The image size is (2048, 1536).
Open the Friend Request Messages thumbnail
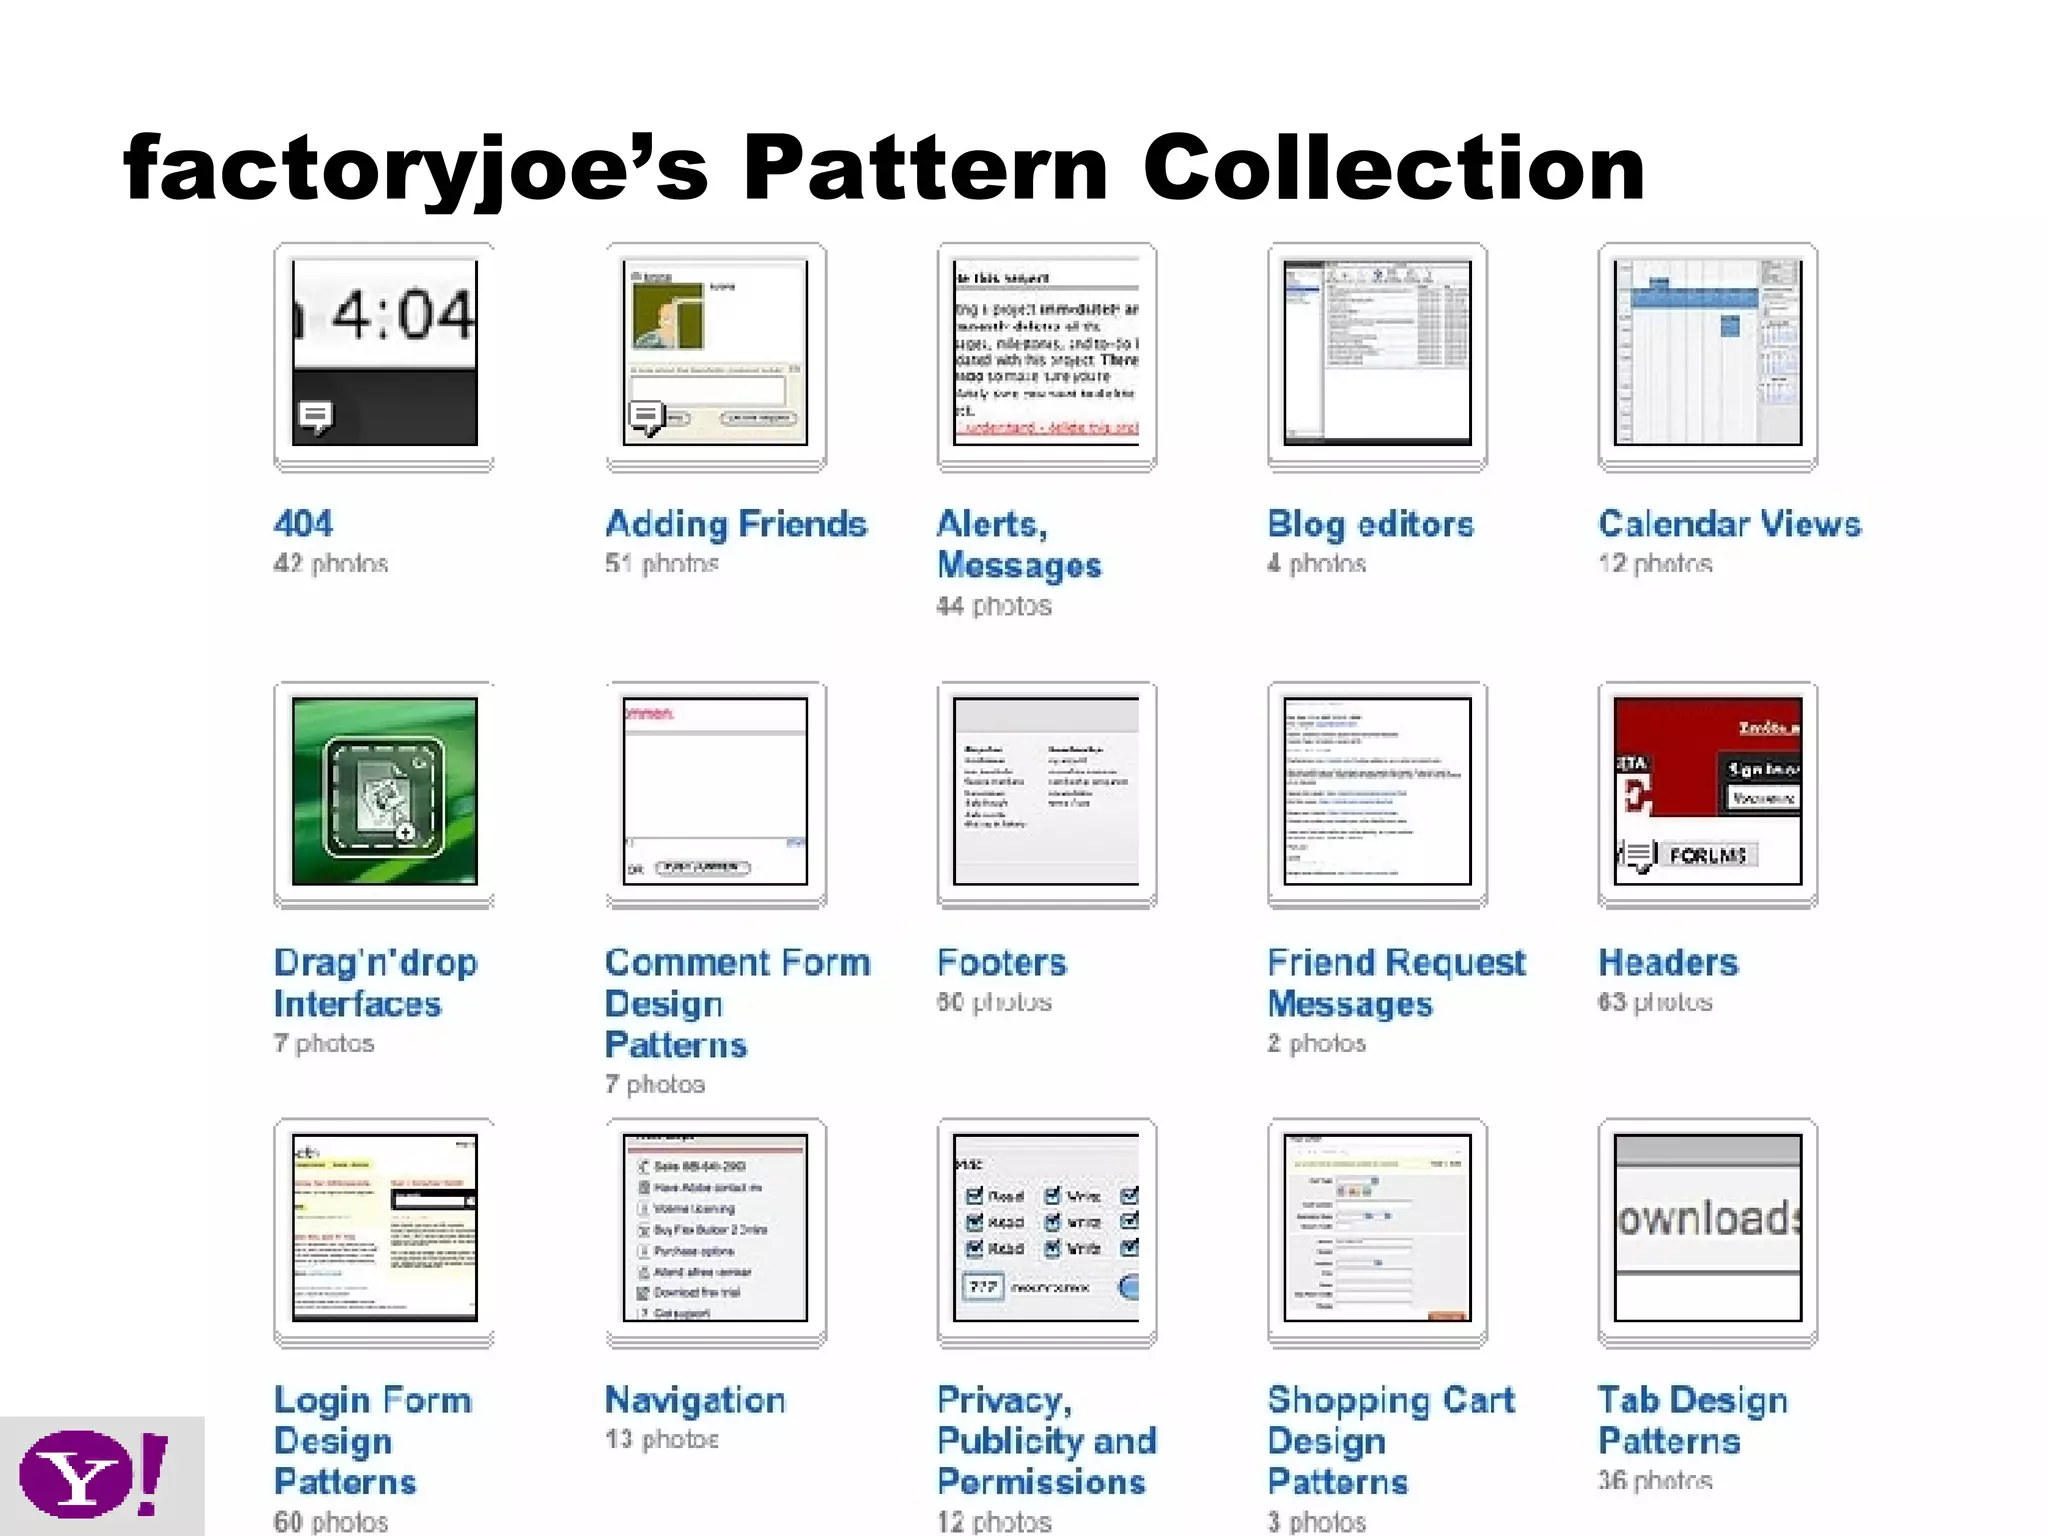[1378, 794]
